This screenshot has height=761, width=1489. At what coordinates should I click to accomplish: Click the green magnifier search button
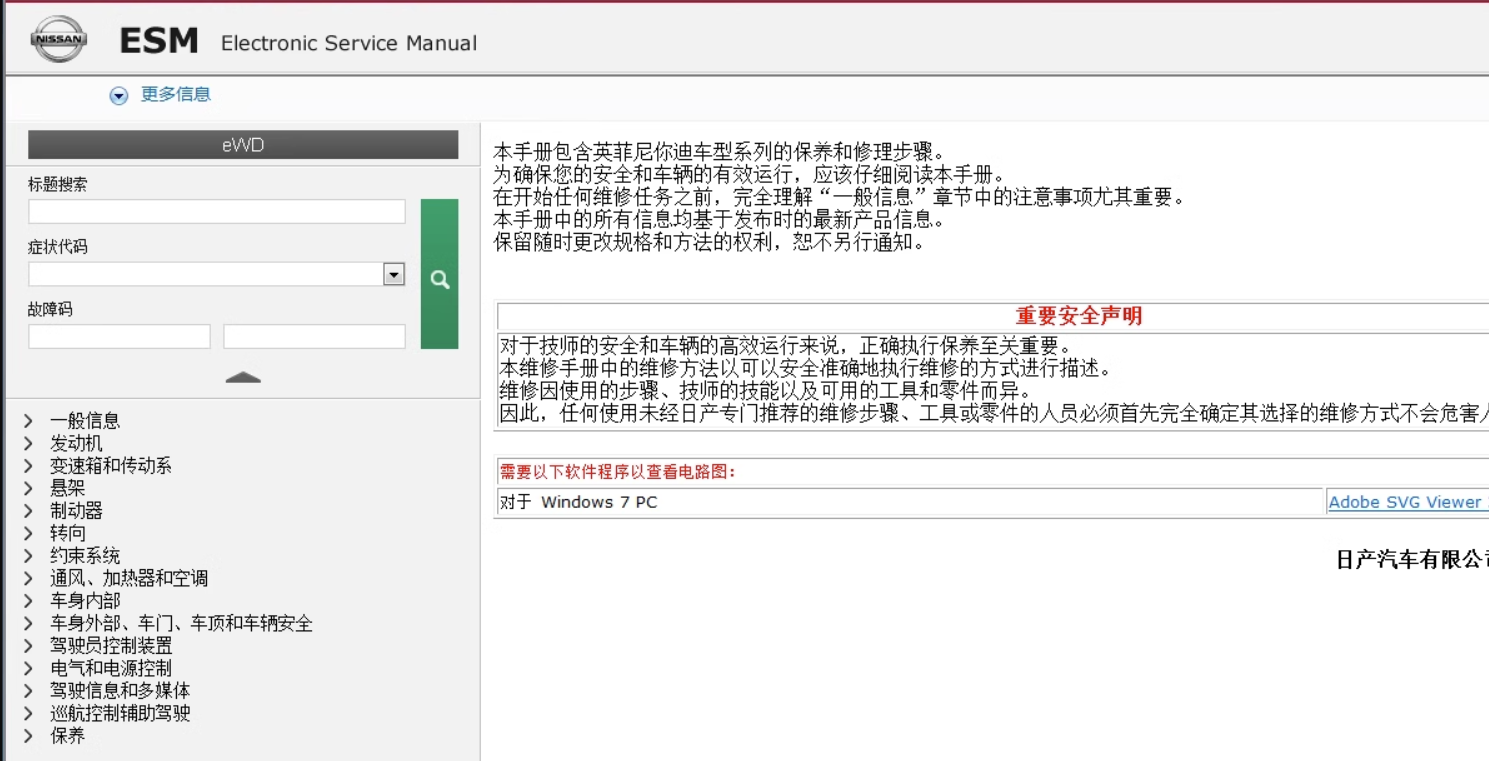(439, 274)
